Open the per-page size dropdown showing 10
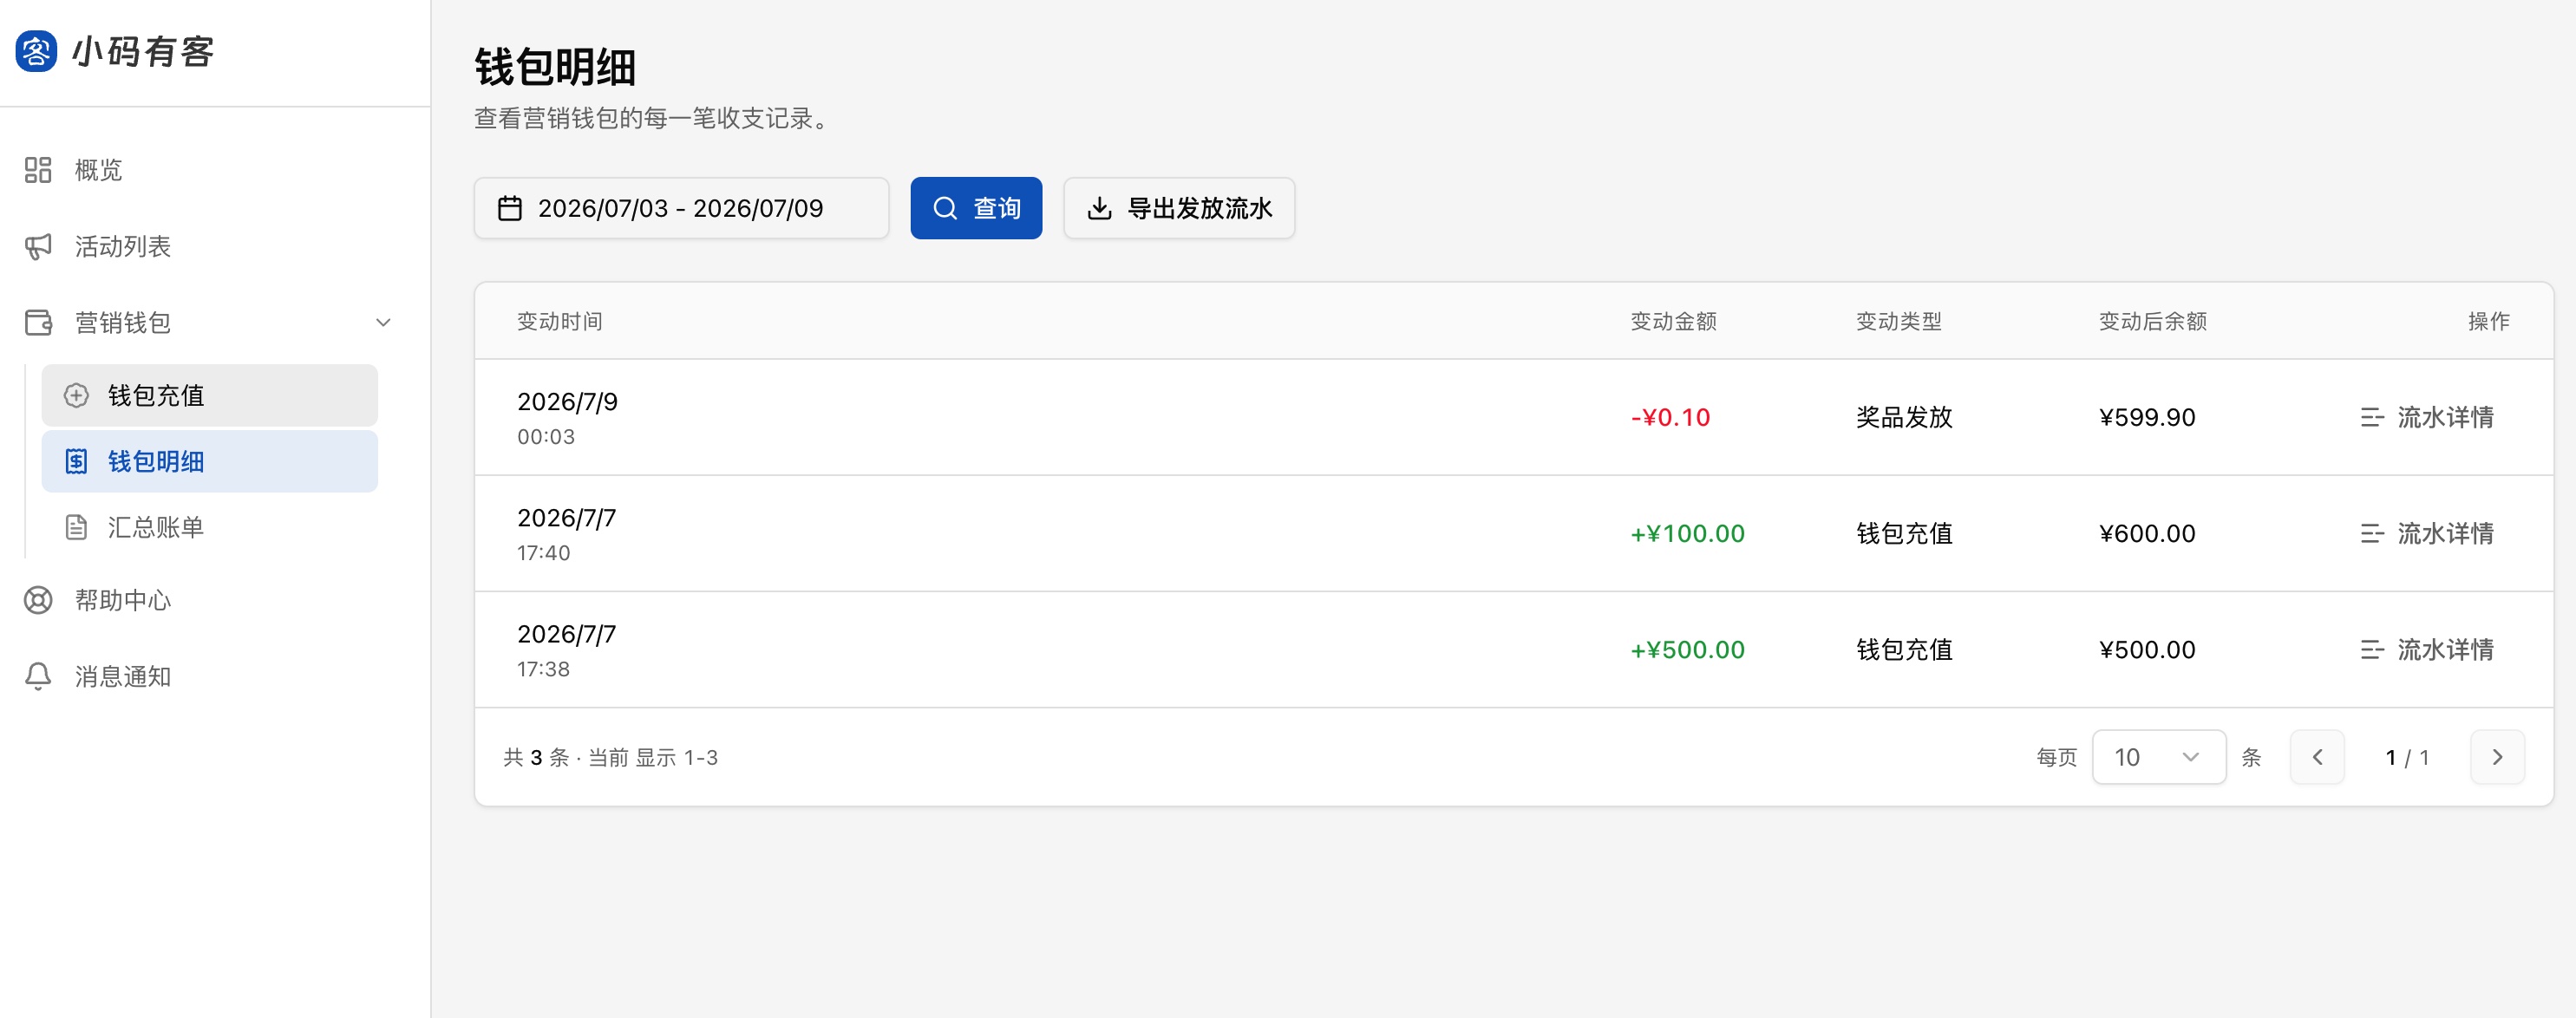Viewport: 2576px width, 1018px height. (2158, 757)
